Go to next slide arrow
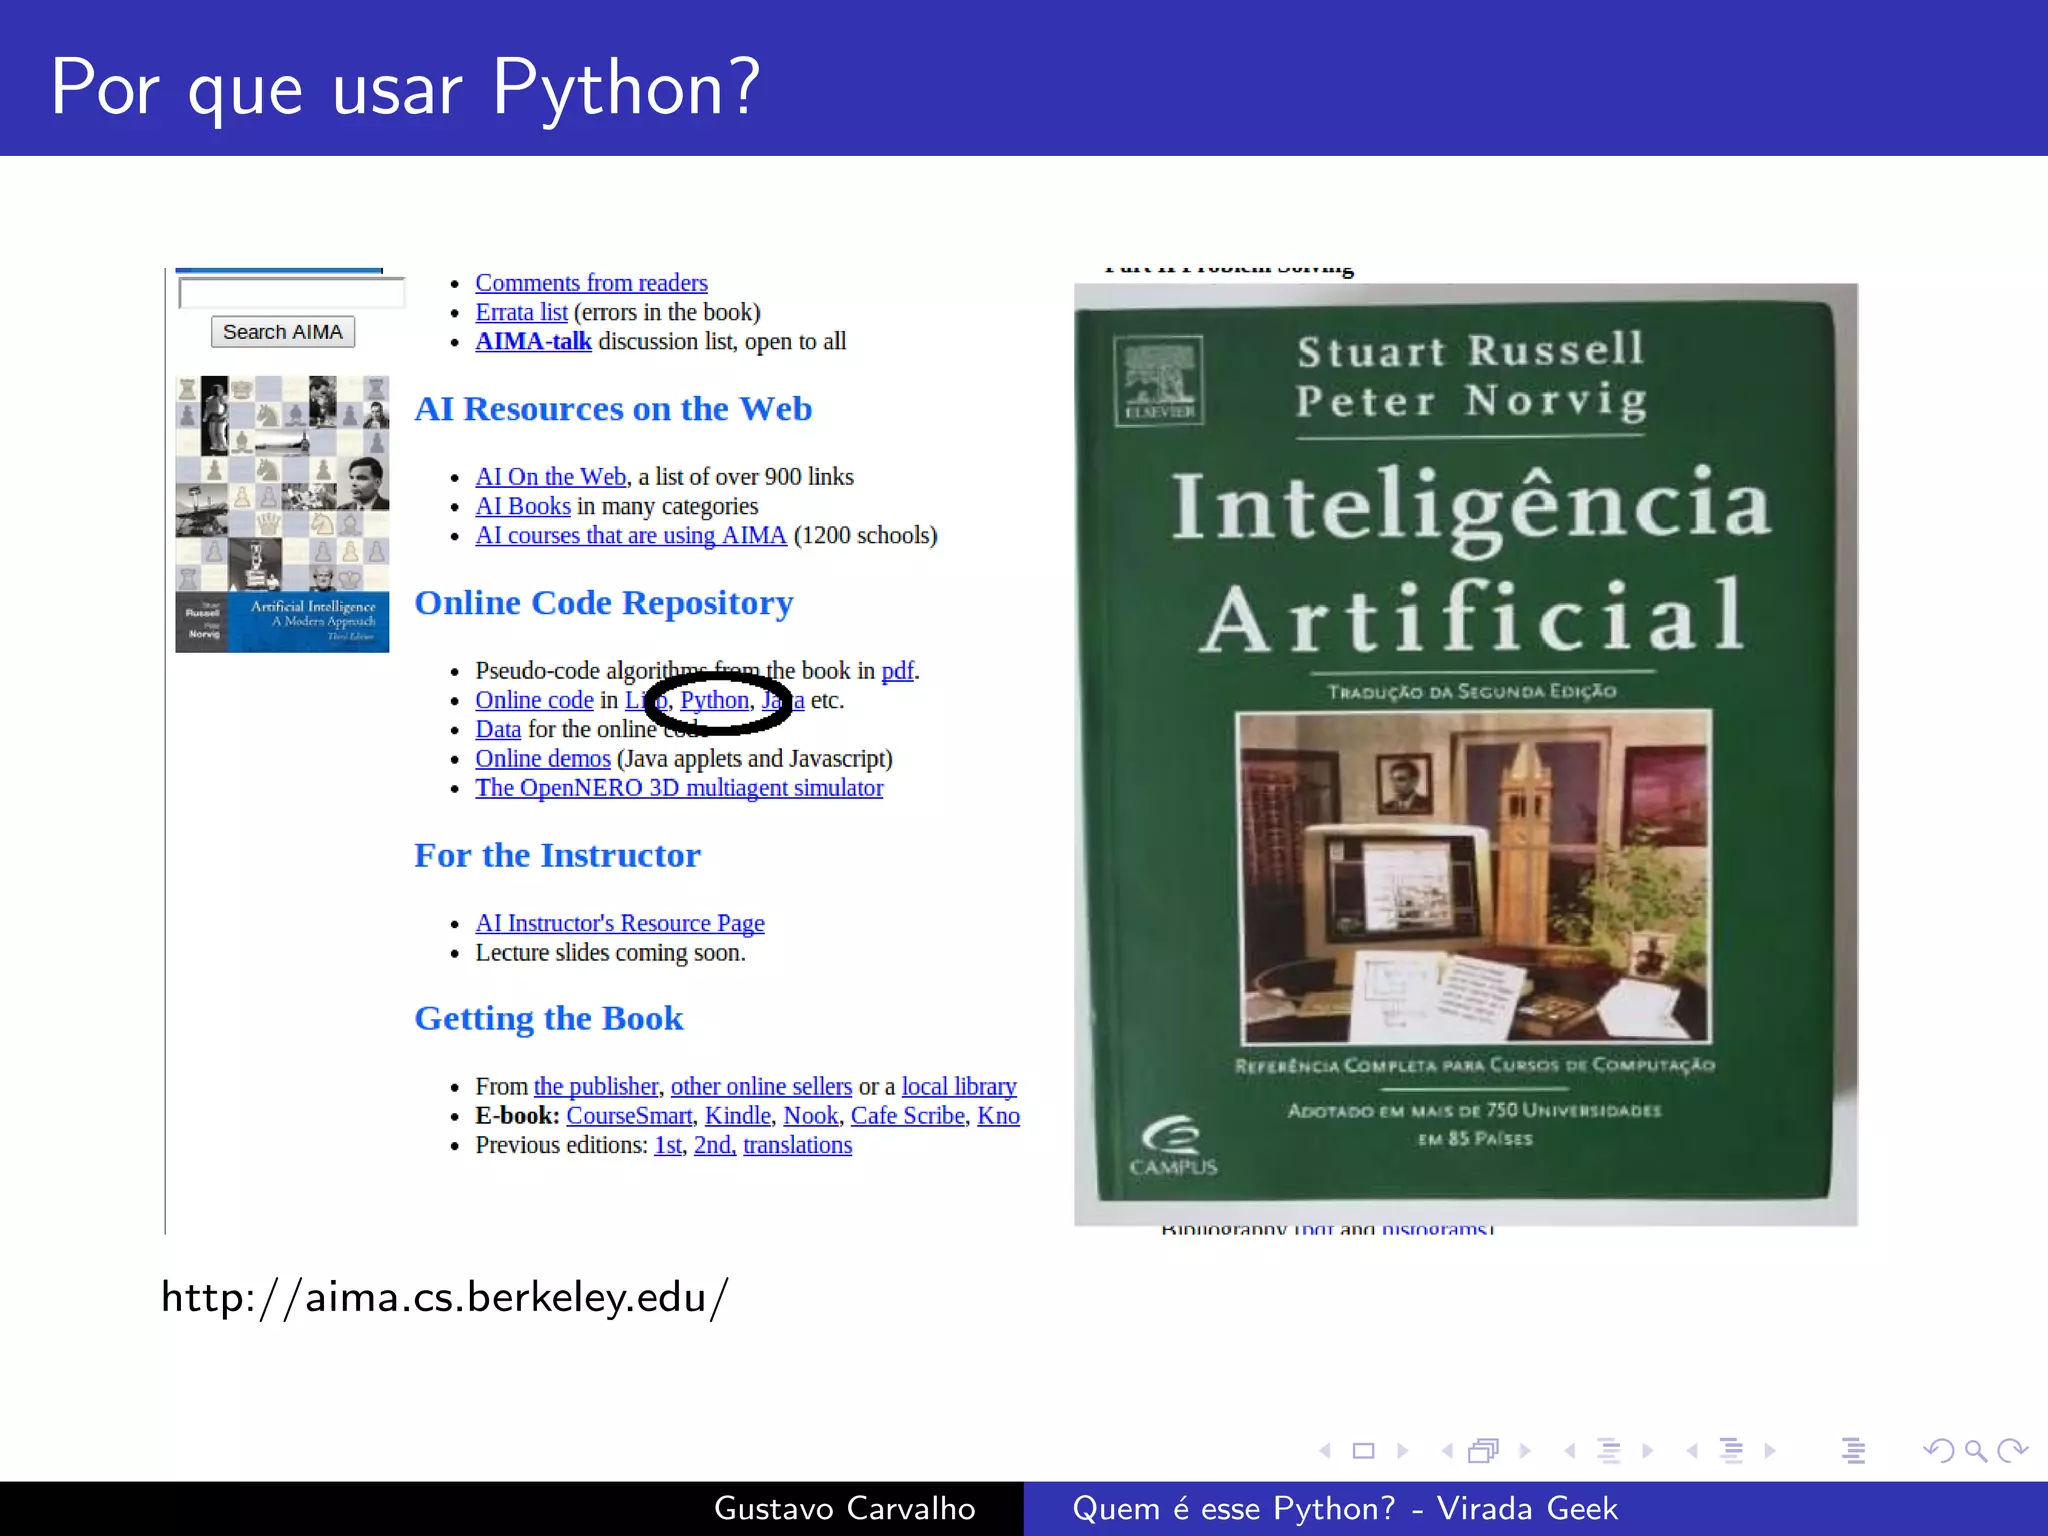This screenshot has width=2048, height=1536. [1403, 1450]
